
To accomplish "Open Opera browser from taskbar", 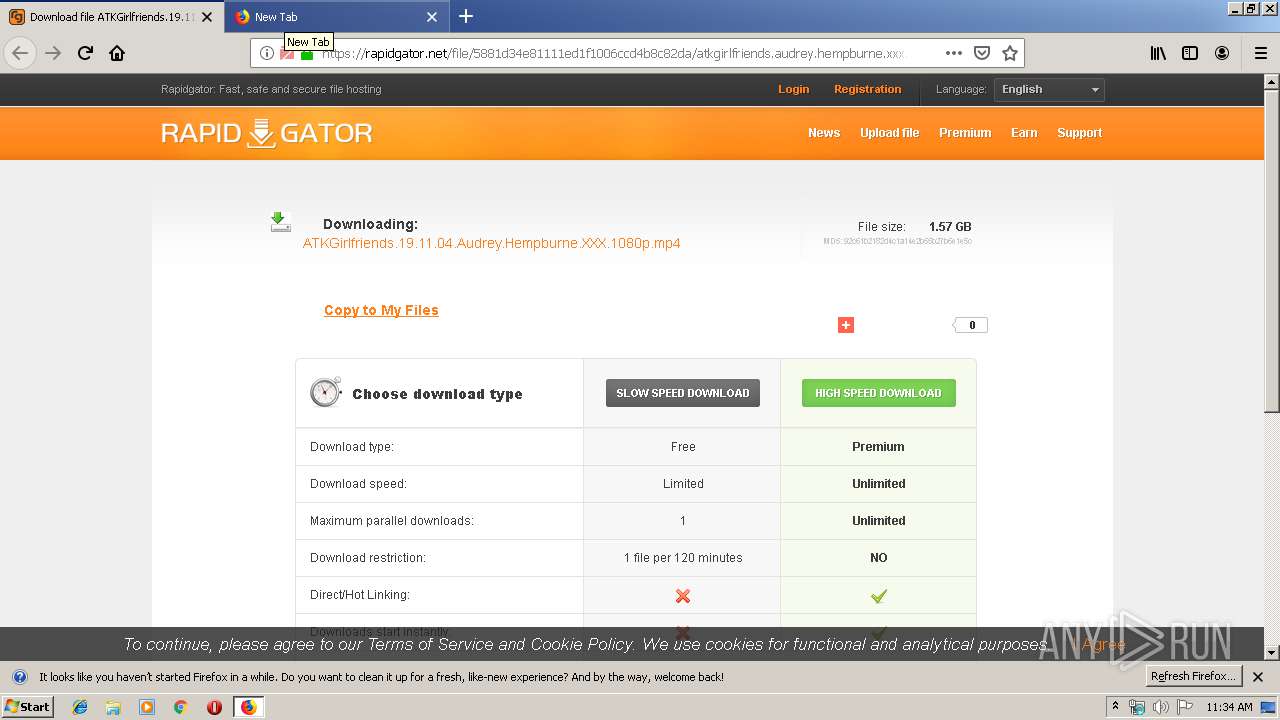I will 214,706.
